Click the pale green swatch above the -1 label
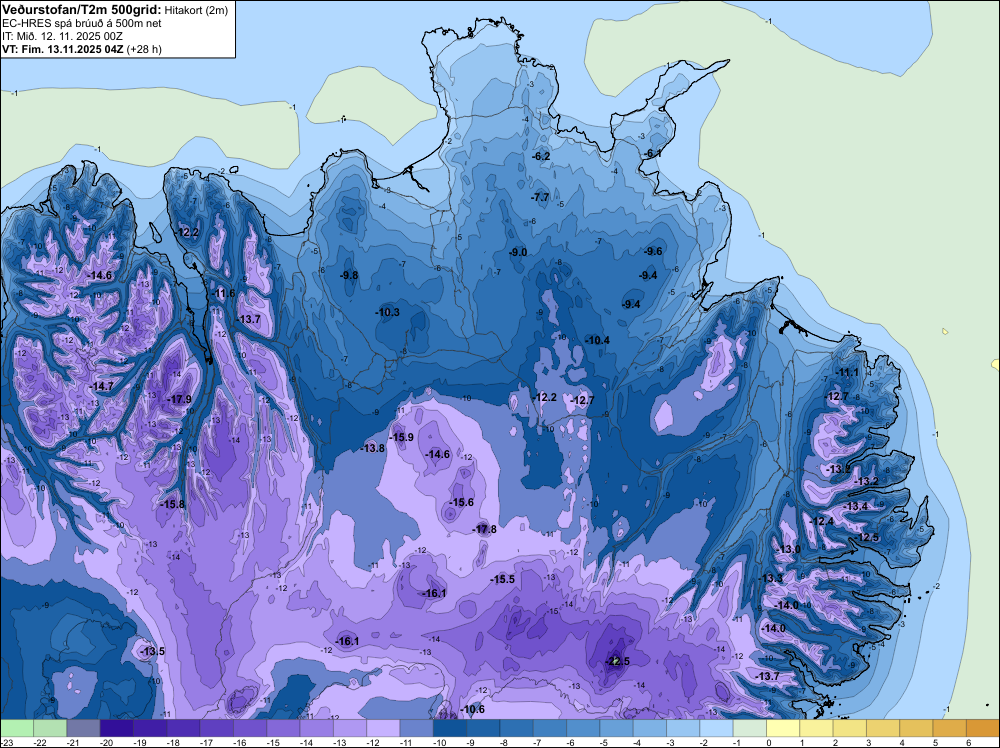The image size is (1000, 748). 749,728
